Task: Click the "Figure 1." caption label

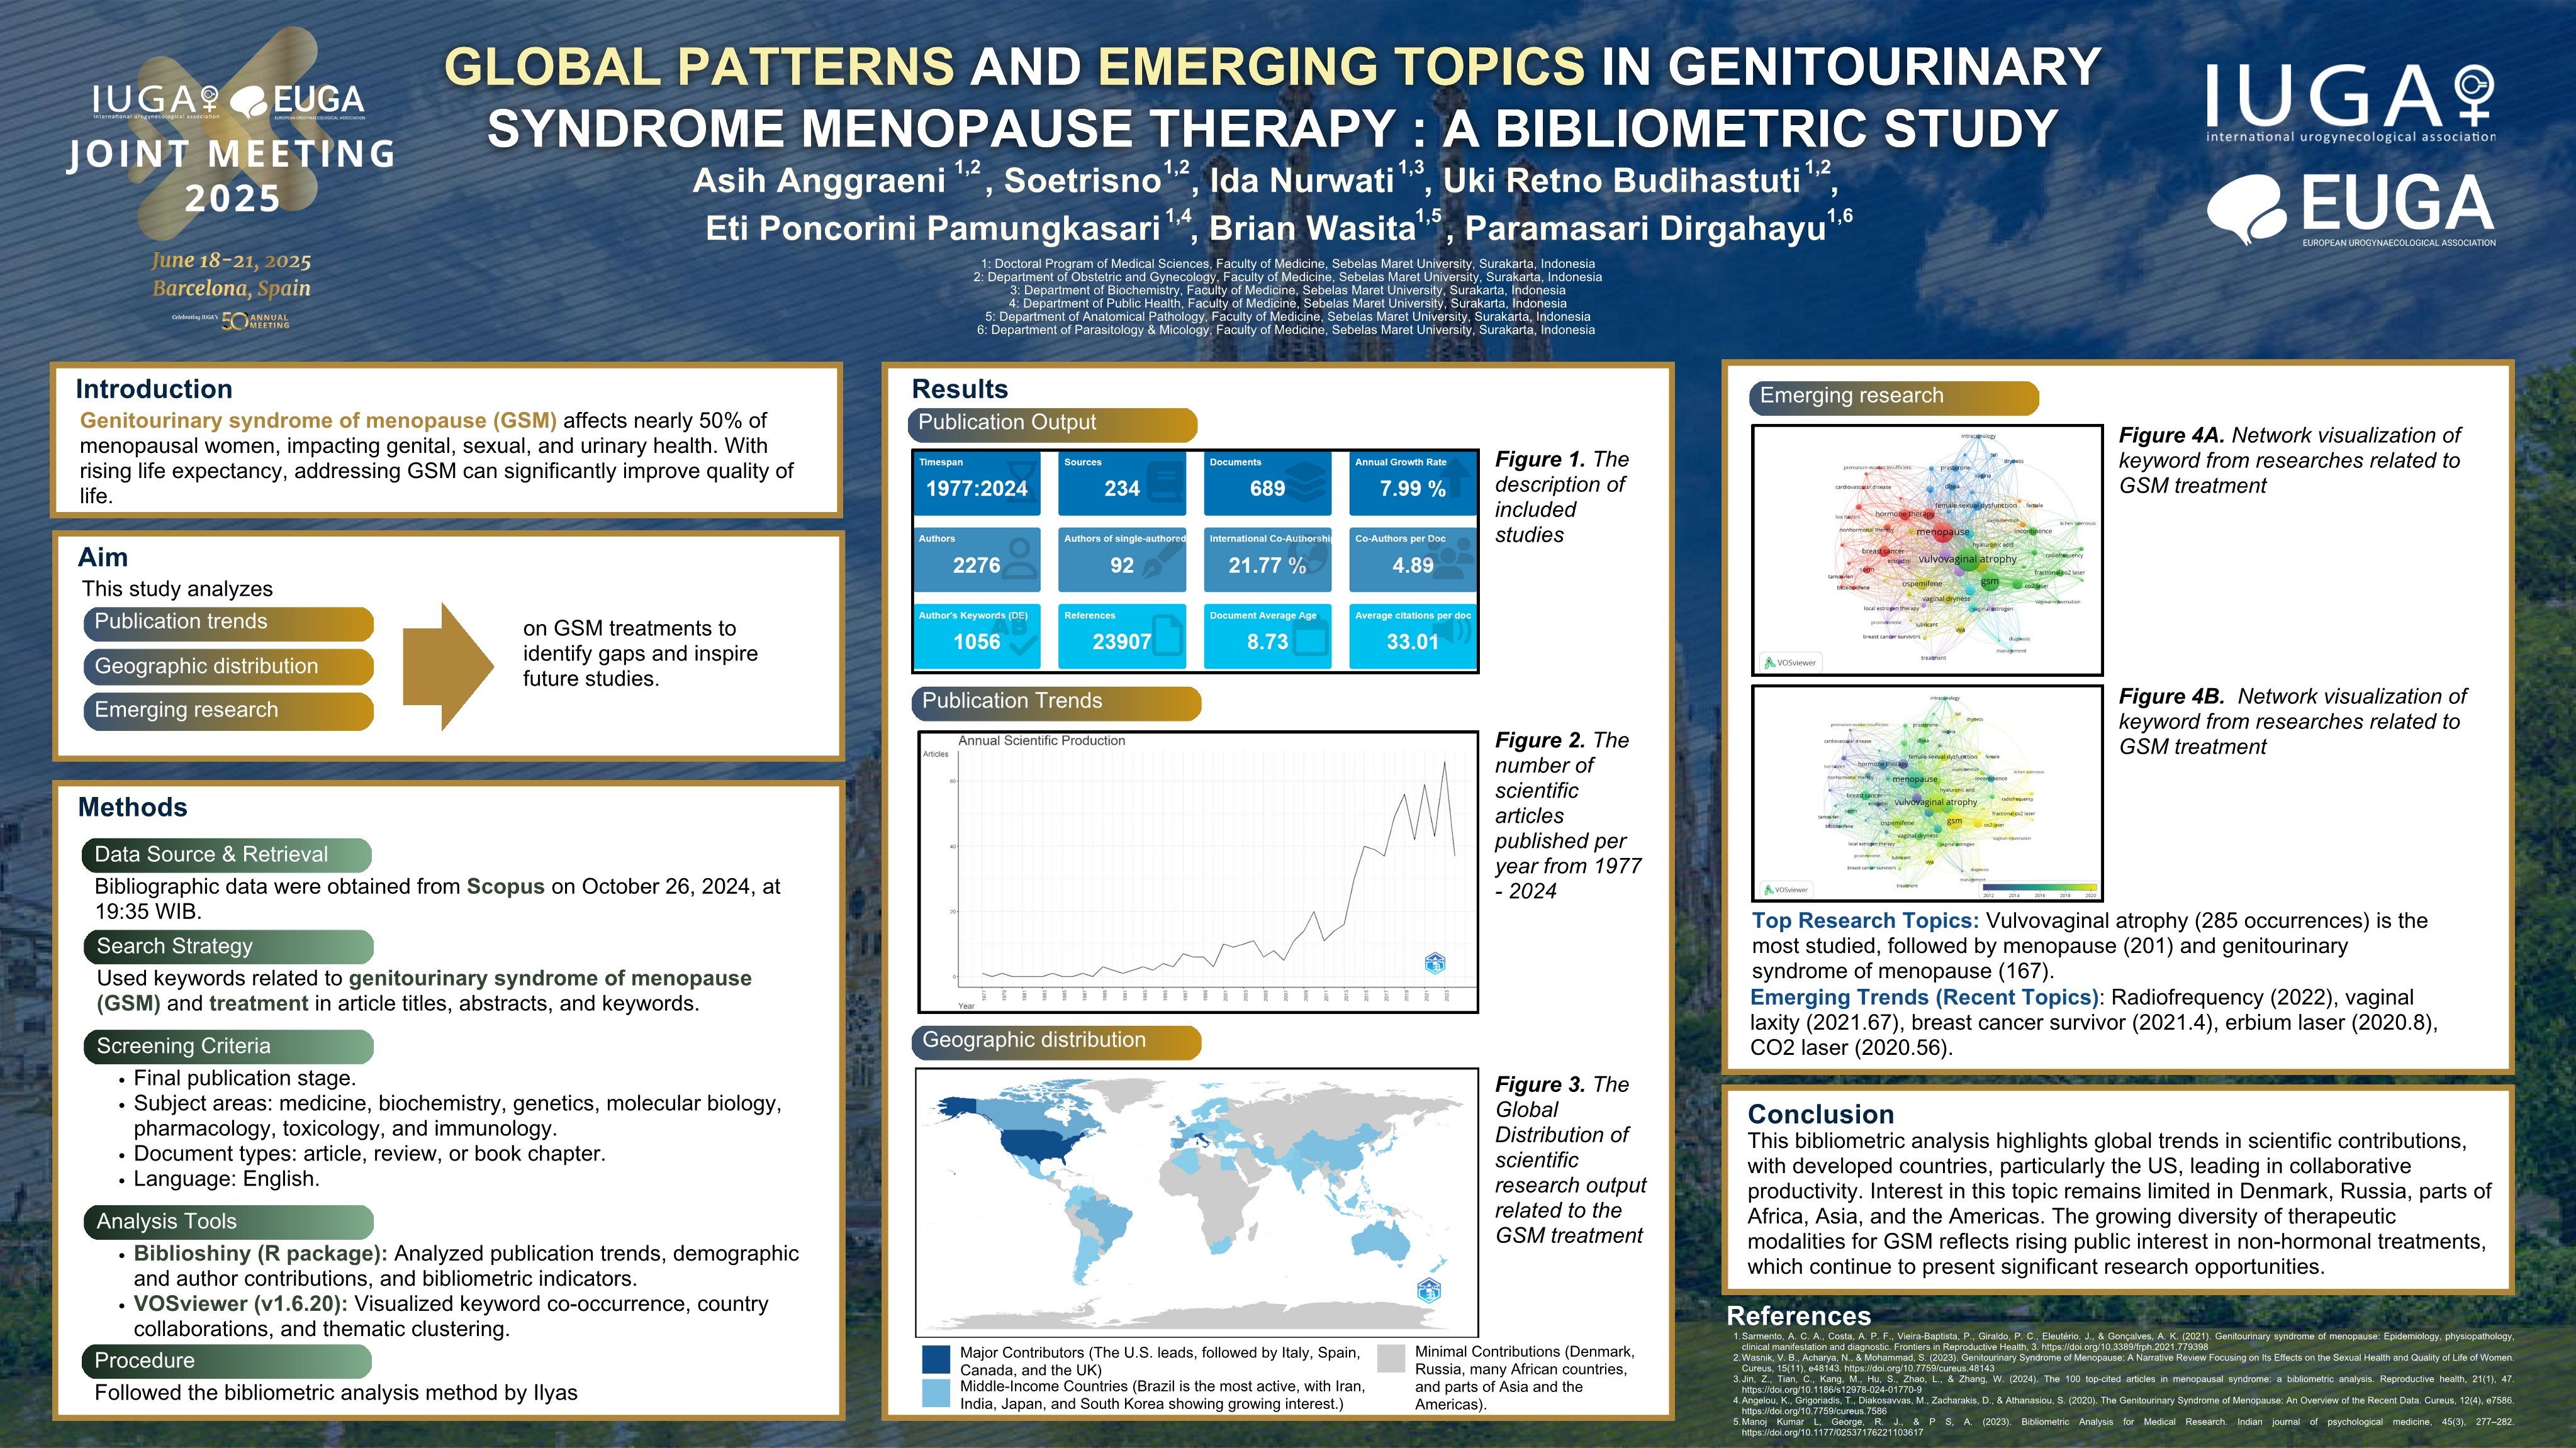Action: click(1541, 459)
